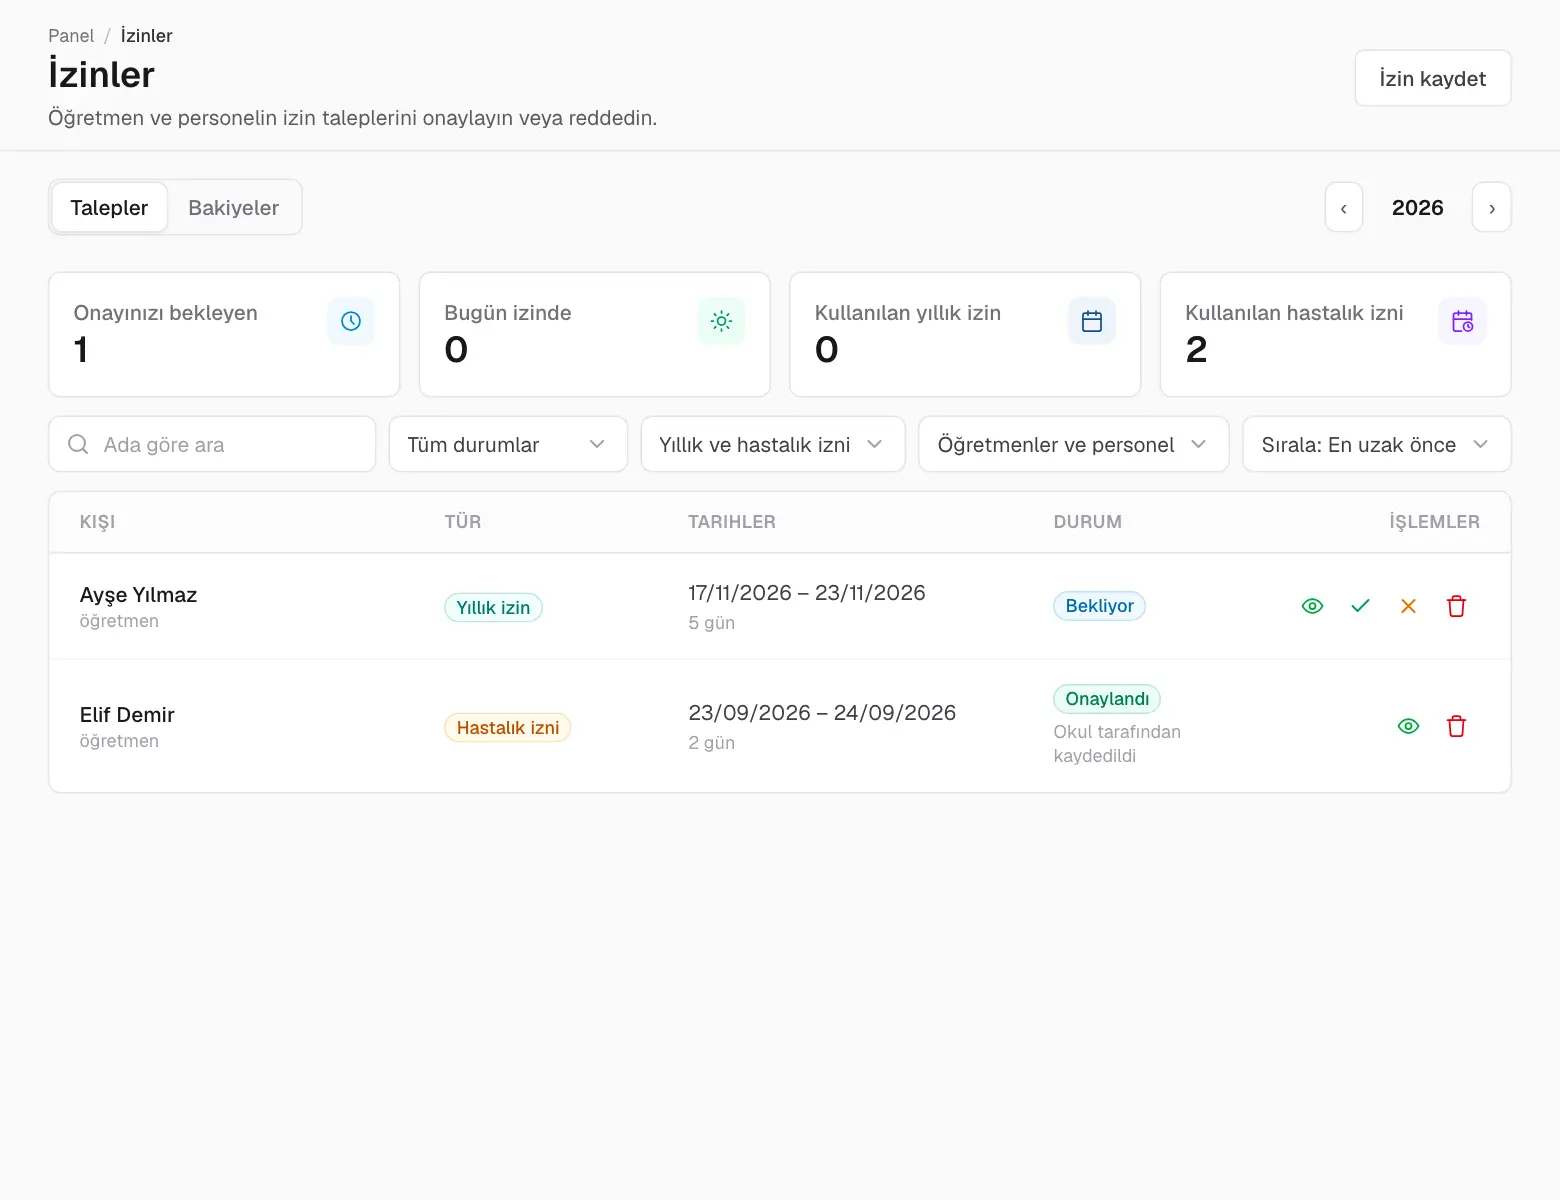Click the Hastalık izni type badge
The image size is (1560, 1200).
(508, 728)
